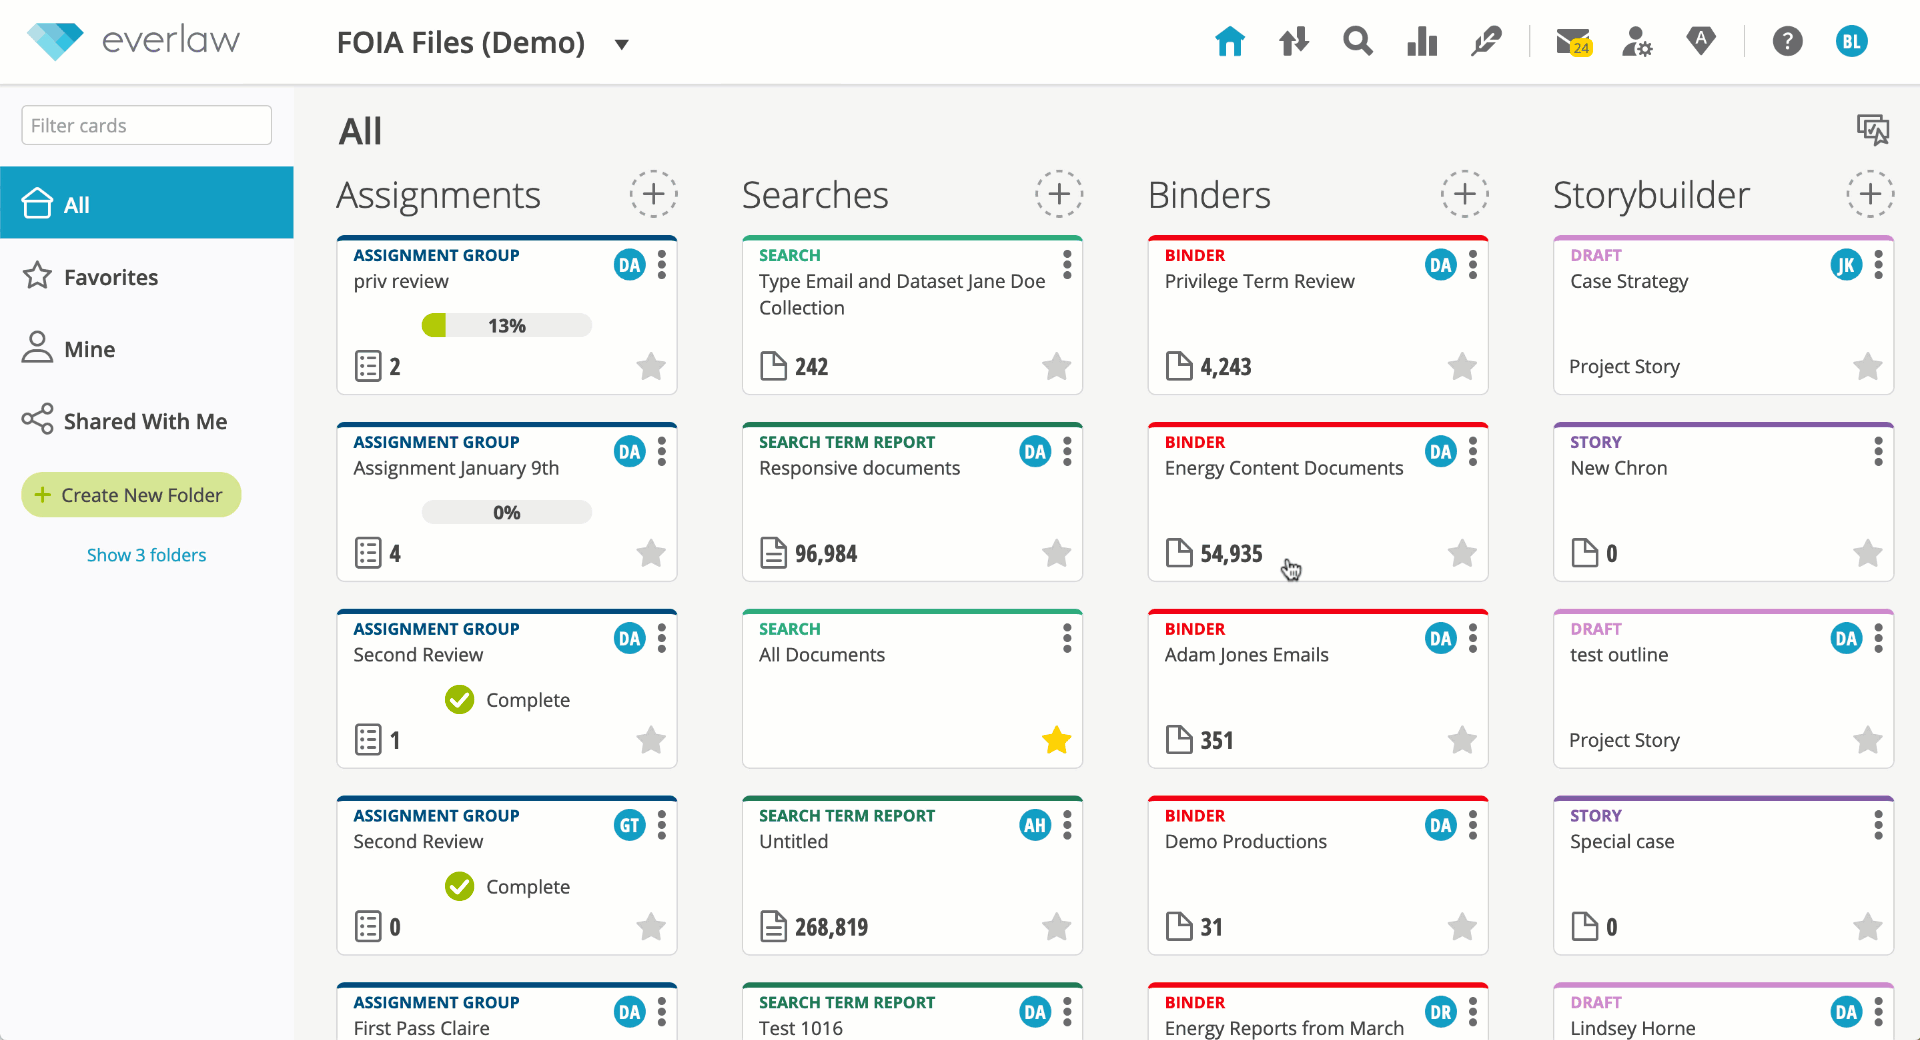Switch to the Shared With Me view

point(145,421)
